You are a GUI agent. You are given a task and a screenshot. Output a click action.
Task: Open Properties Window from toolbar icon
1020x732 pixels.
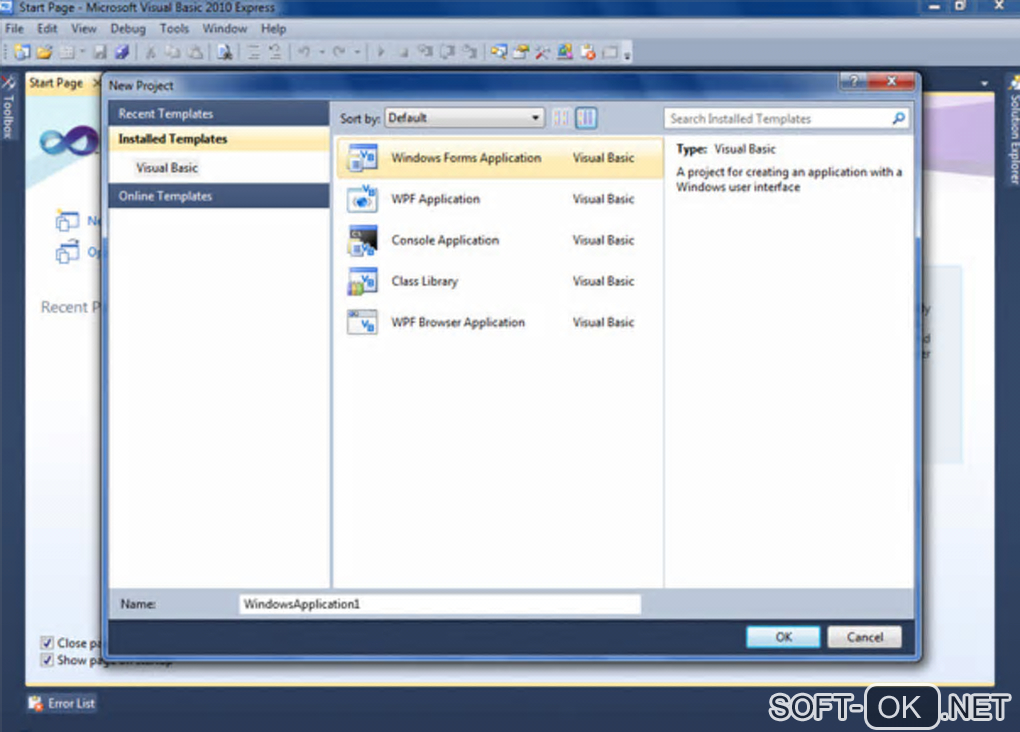pyautogui.click(x=520, y=52)
